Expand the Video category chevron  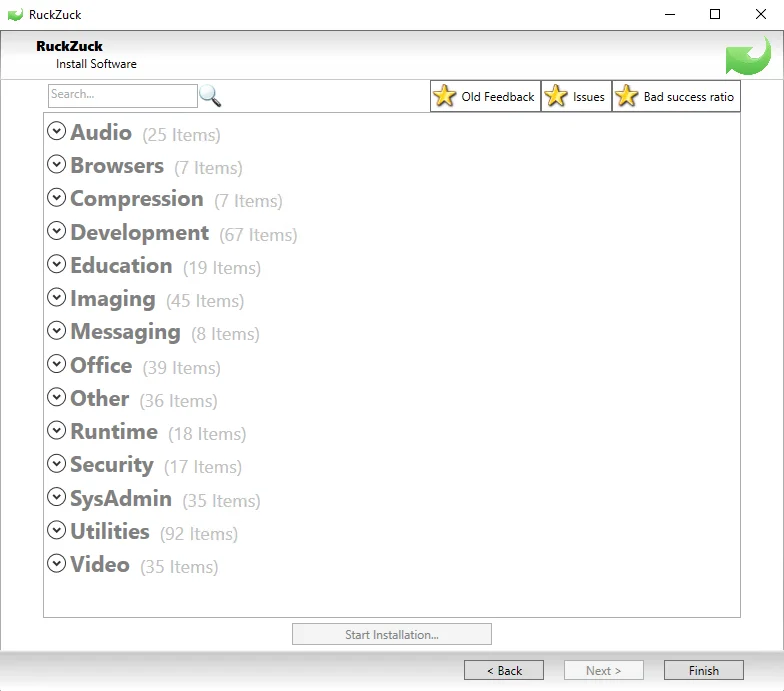click(57, 564)
